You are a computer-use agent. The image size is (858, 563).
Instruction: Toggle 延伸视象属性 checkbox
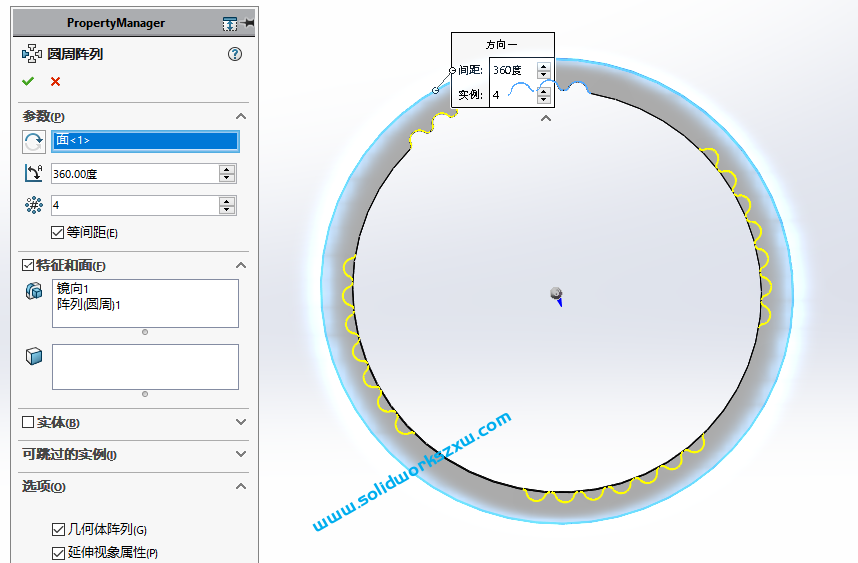pyautogui.click(x=58, y=553)
